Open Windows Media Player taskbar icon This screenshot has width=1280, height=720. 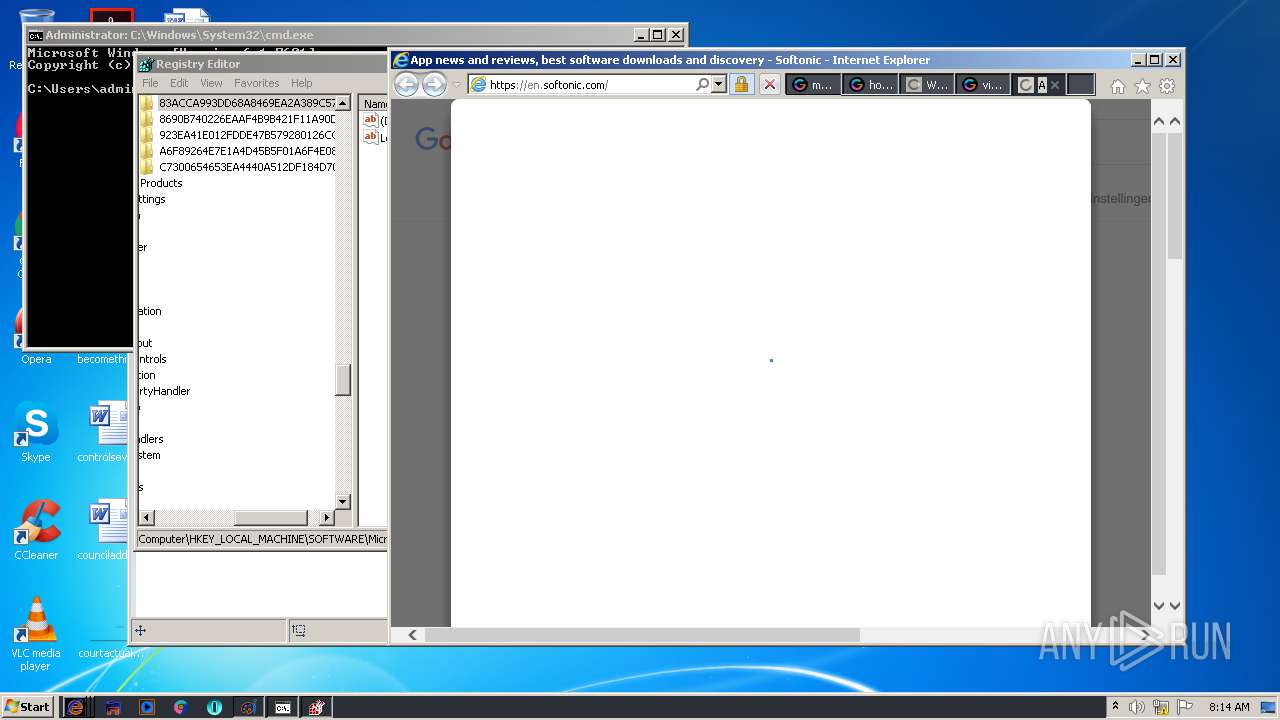[x=147, y=707]
